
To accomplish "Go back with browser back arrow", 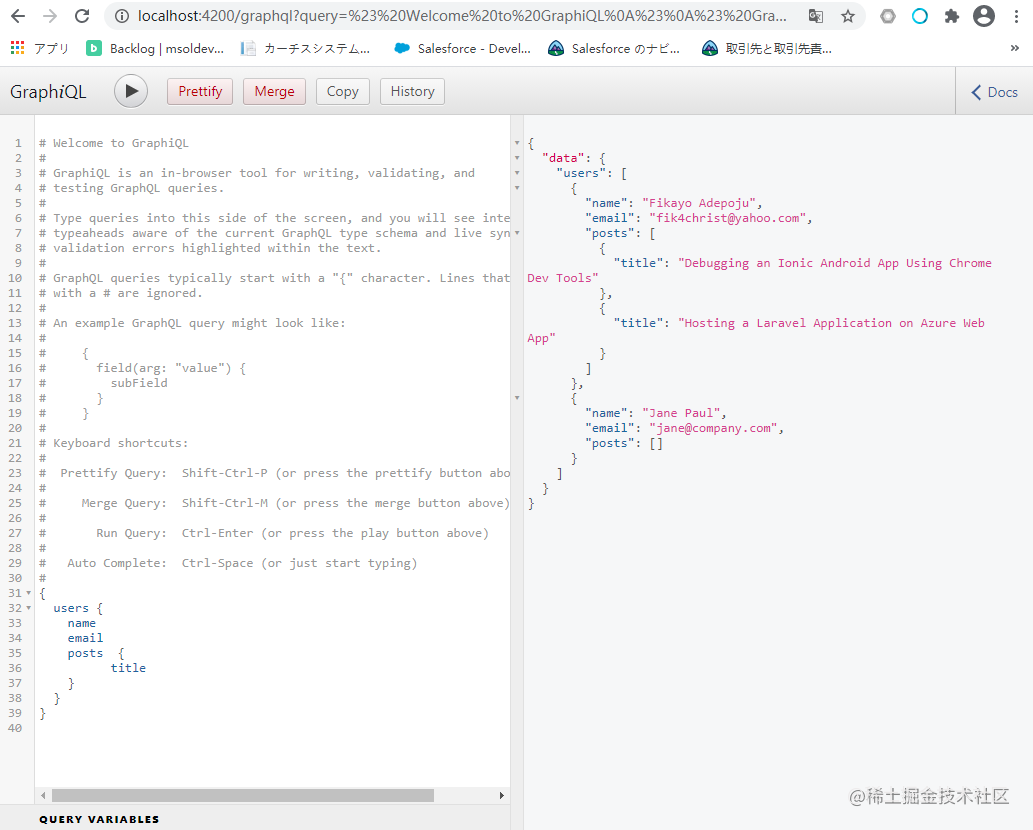I will click(x=18, y=16).
